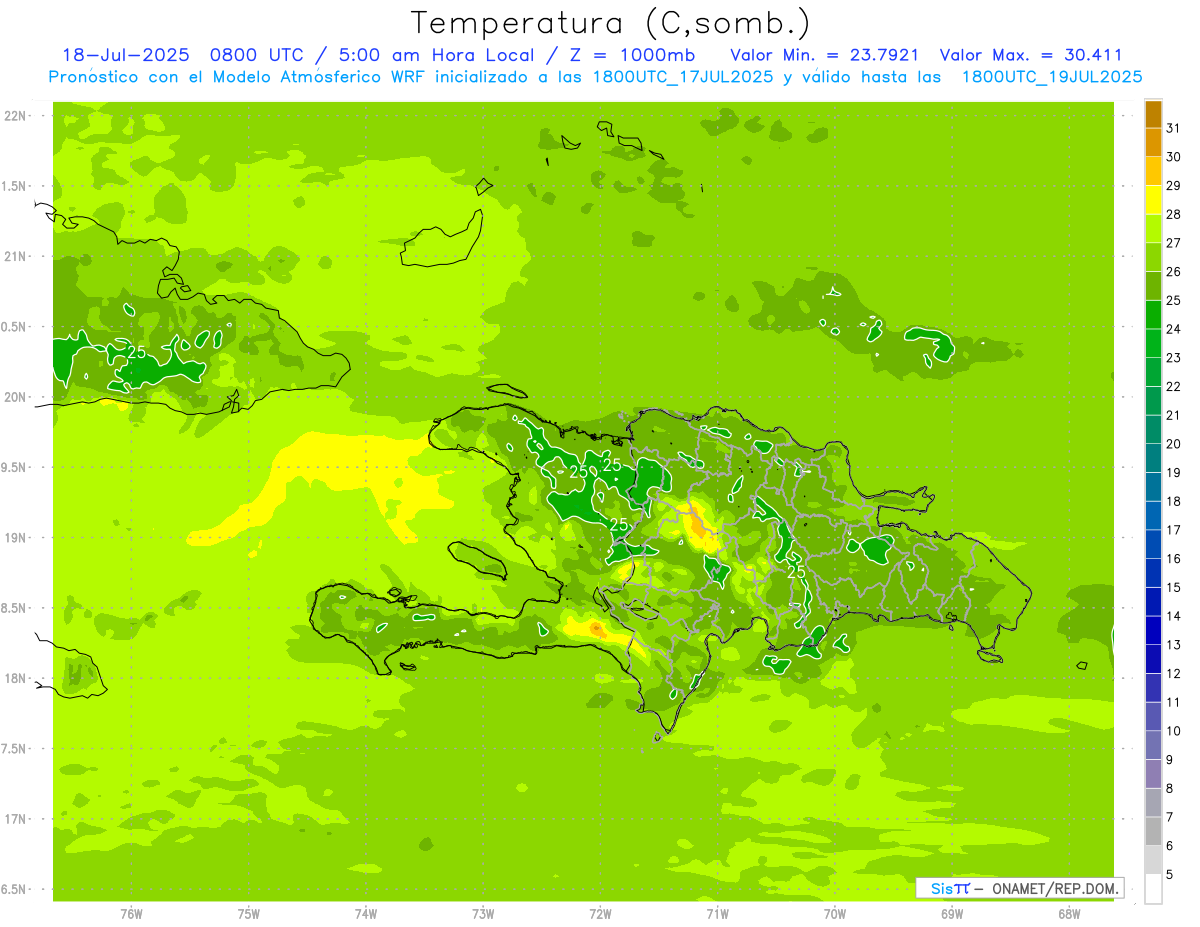Click the legend value "20"

click(1173, 444)
